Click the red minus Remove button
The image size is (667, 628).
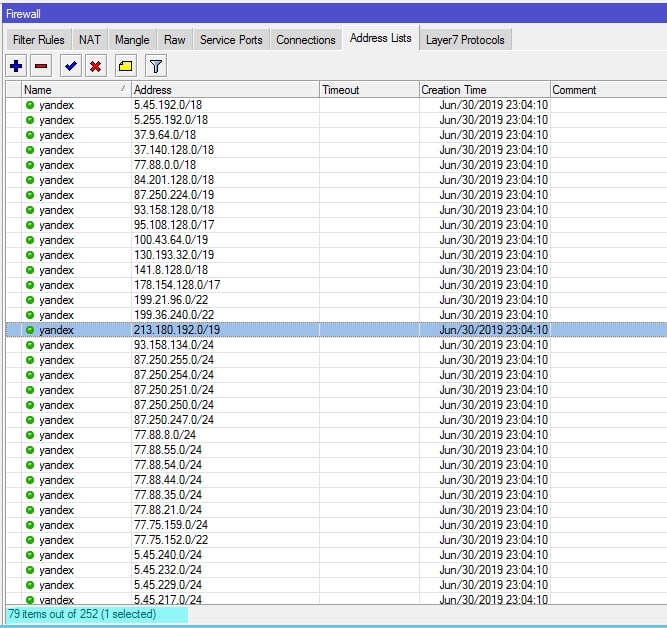[x=41, y=66]
